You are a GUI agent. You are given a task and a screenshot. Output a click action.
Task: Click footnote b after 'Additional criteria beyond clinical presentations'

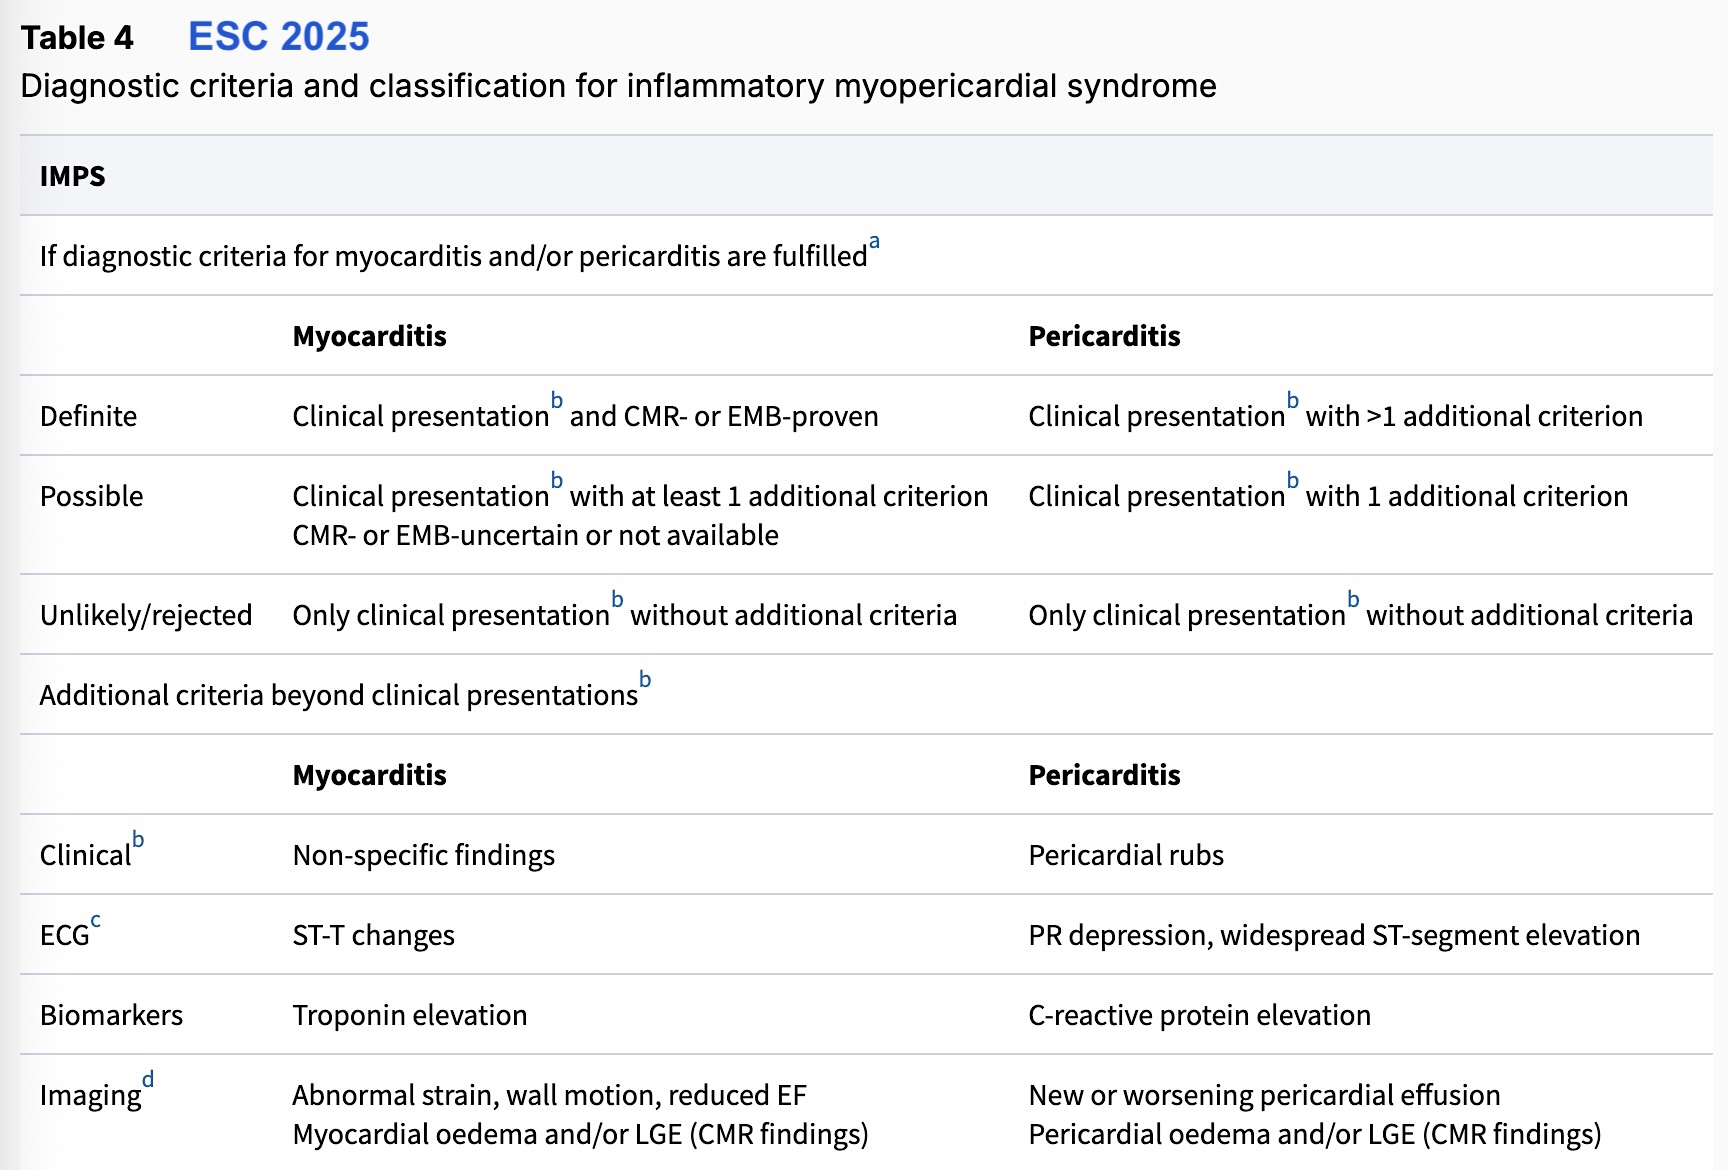[645, 680]
